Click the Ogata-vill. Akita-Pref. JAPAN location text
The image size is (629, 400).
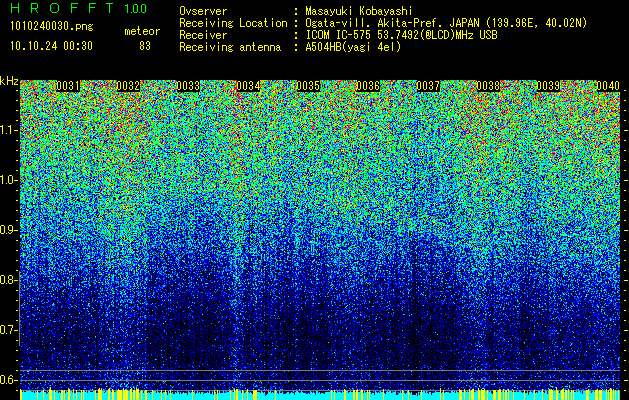(x=446, y=23)
